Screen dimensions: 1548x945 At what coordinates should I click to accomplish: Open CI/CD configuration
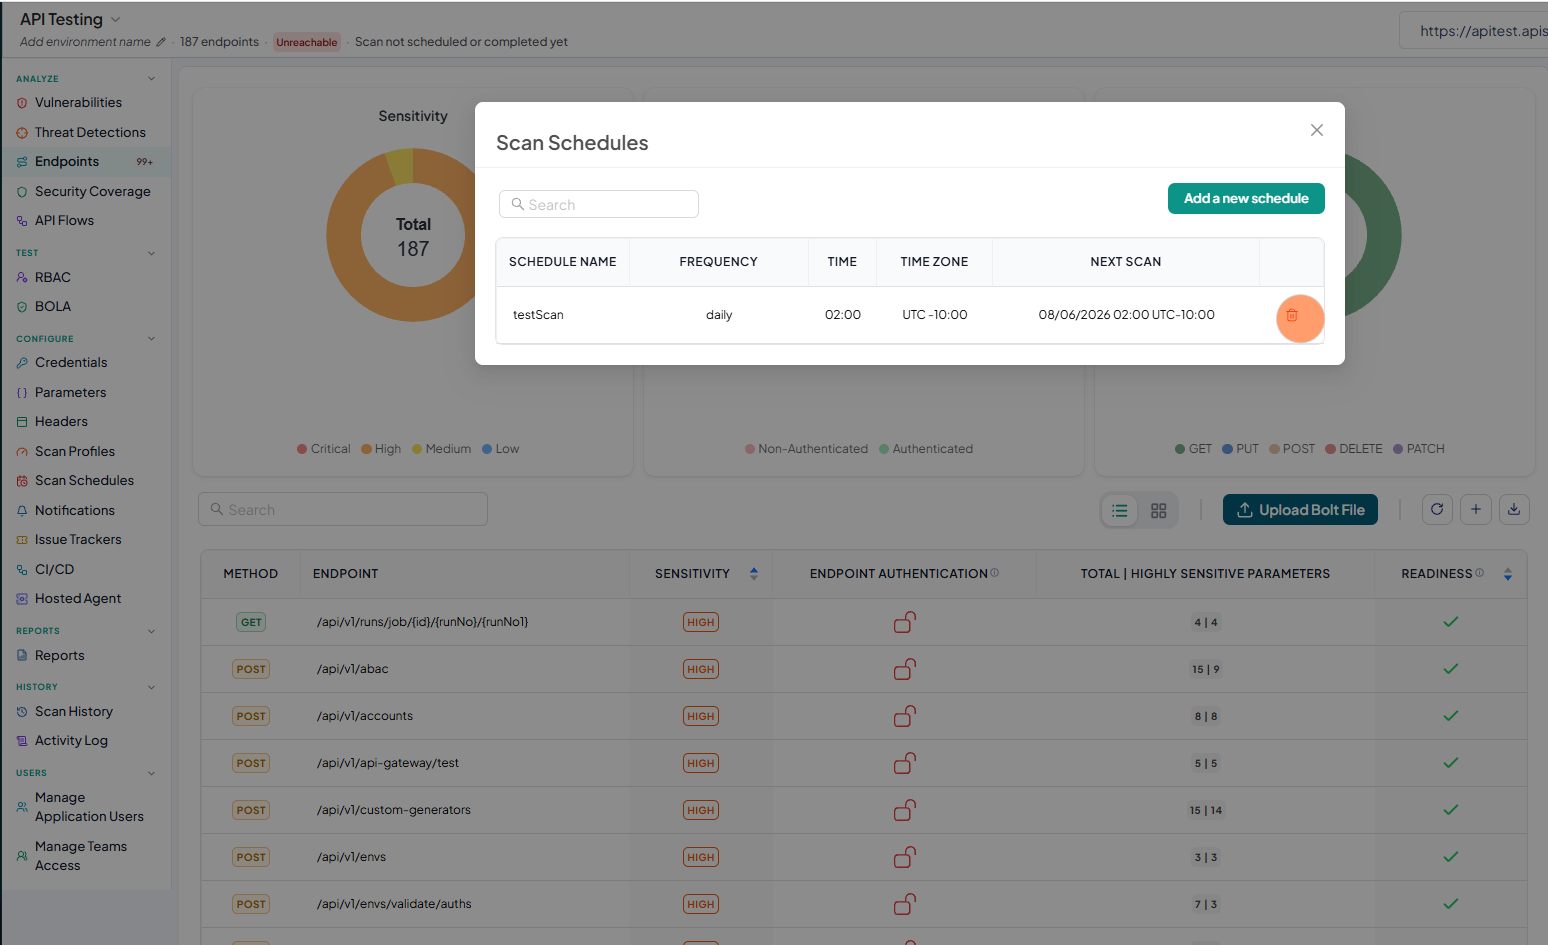[54, 569]
